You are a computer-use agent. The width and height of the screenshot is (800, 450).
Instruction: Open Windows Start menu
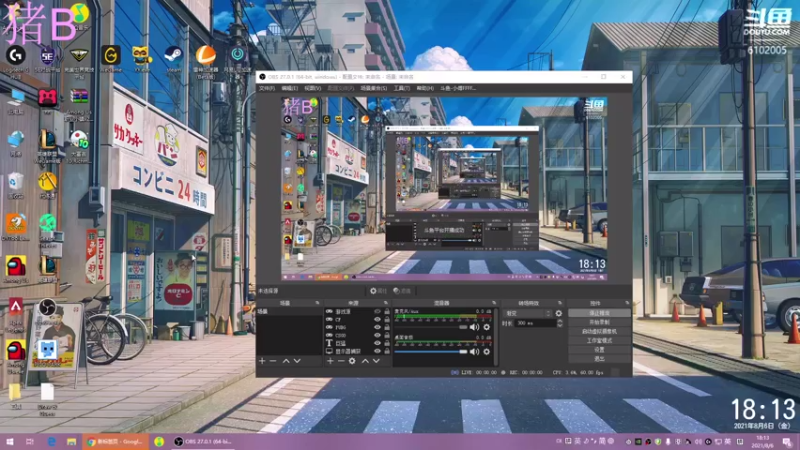pos(9,441)
